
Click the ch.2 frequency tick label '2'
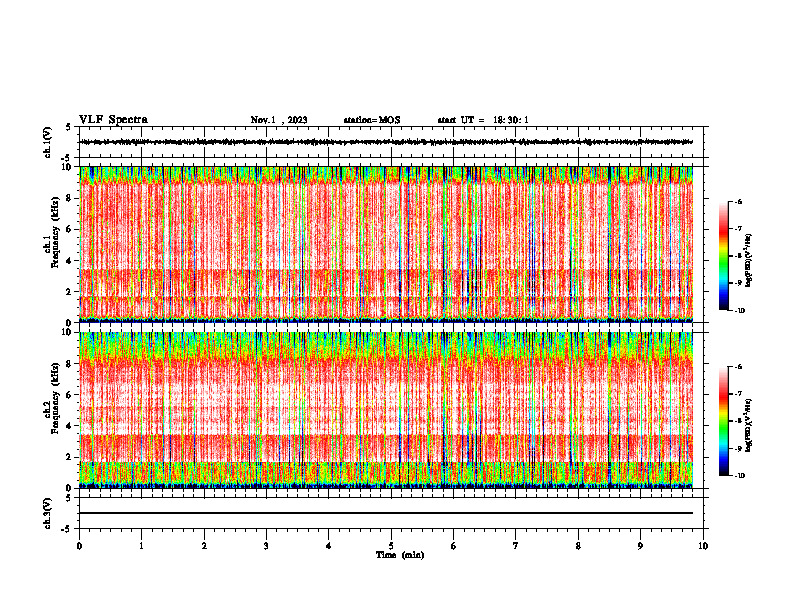pyautogui.click(x=69, y=457)
